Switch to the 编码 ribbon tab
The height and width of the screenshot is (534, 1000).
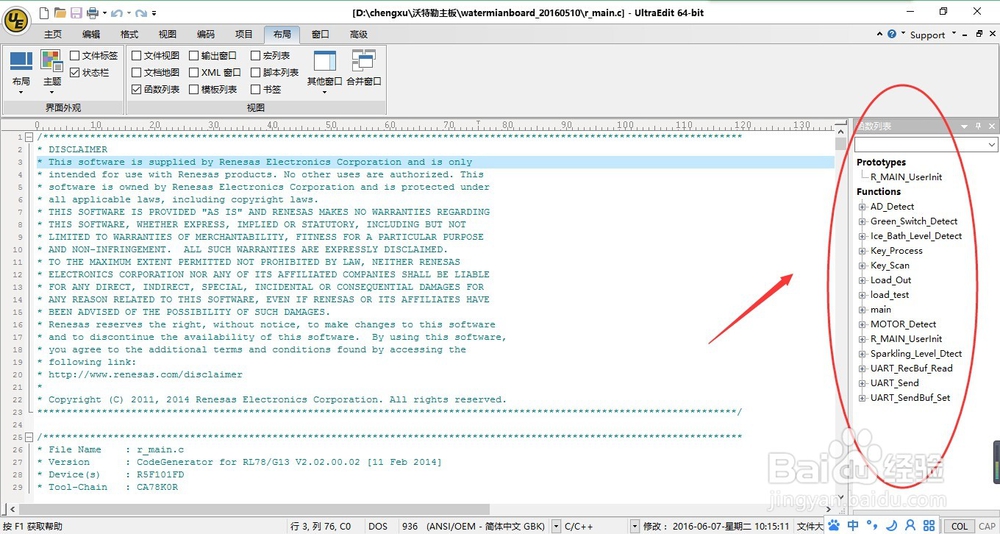point(206,34)
